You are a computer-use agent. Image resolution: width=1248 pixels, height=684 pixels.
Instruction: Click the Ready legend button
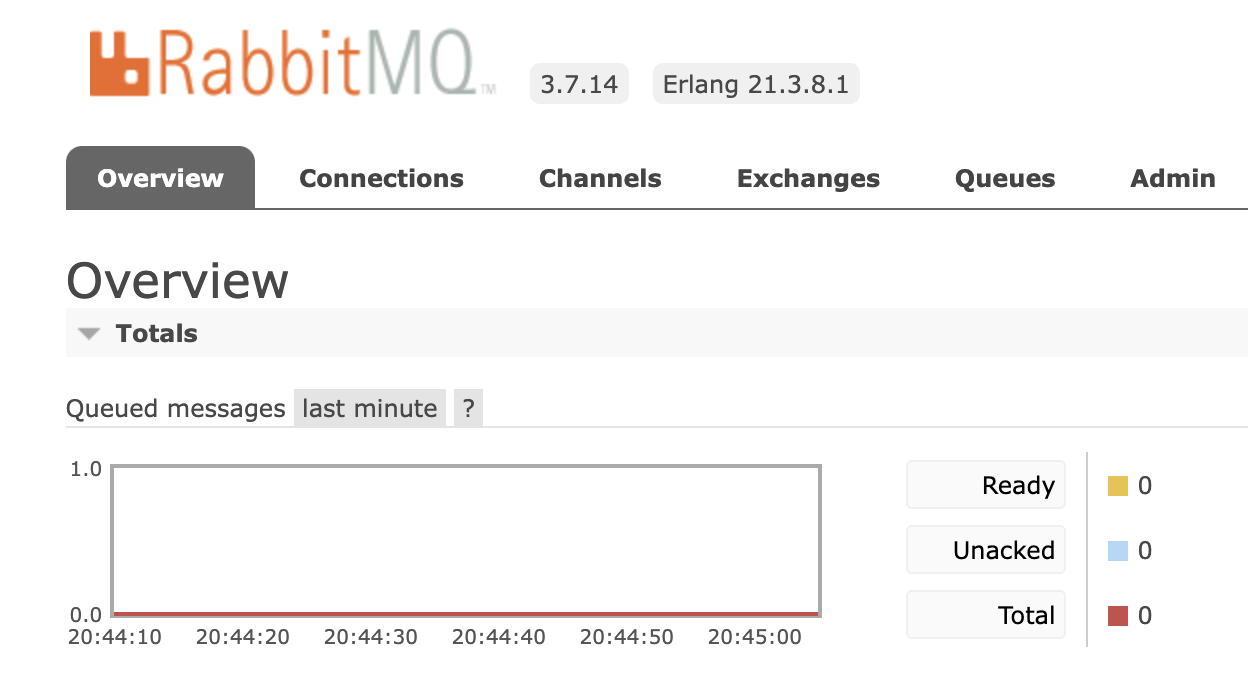pyautogui.click(x=985, y=484)
